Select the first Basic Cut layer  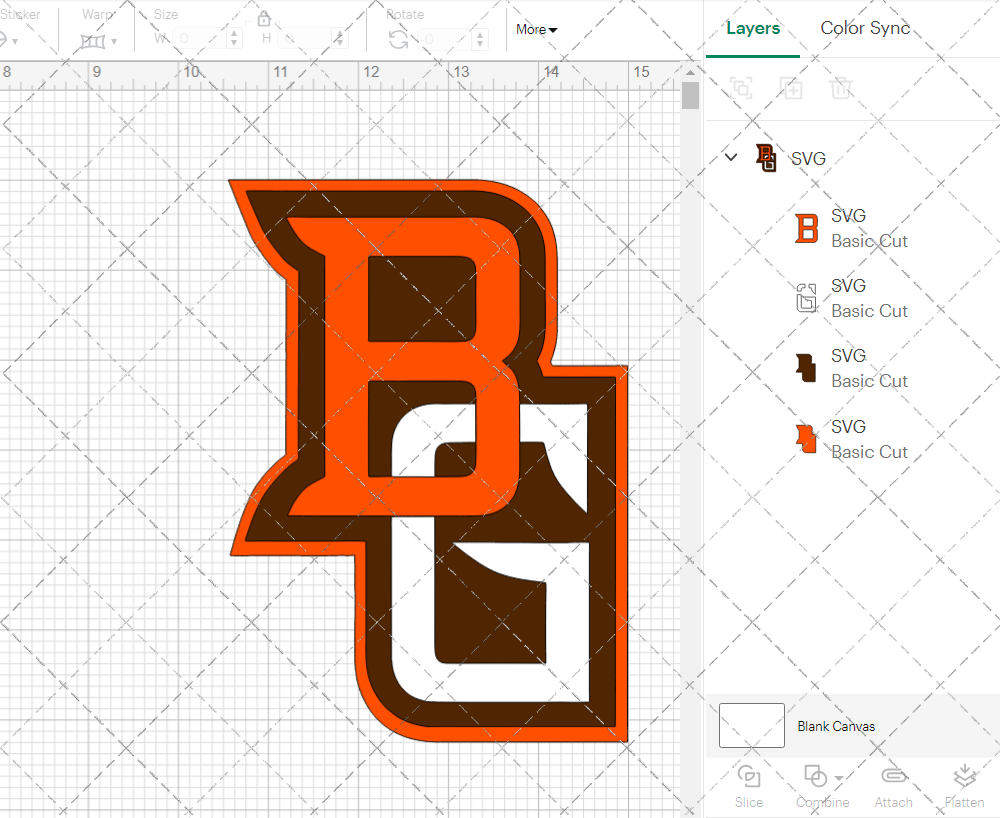tap(868, 228)
